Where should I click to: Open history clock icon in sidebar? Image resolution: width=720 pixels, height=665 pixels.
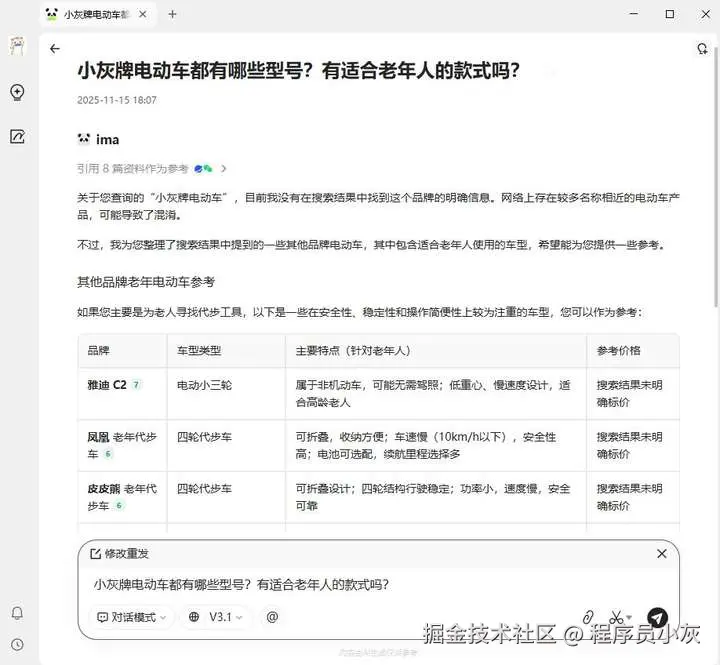[17, 645]
